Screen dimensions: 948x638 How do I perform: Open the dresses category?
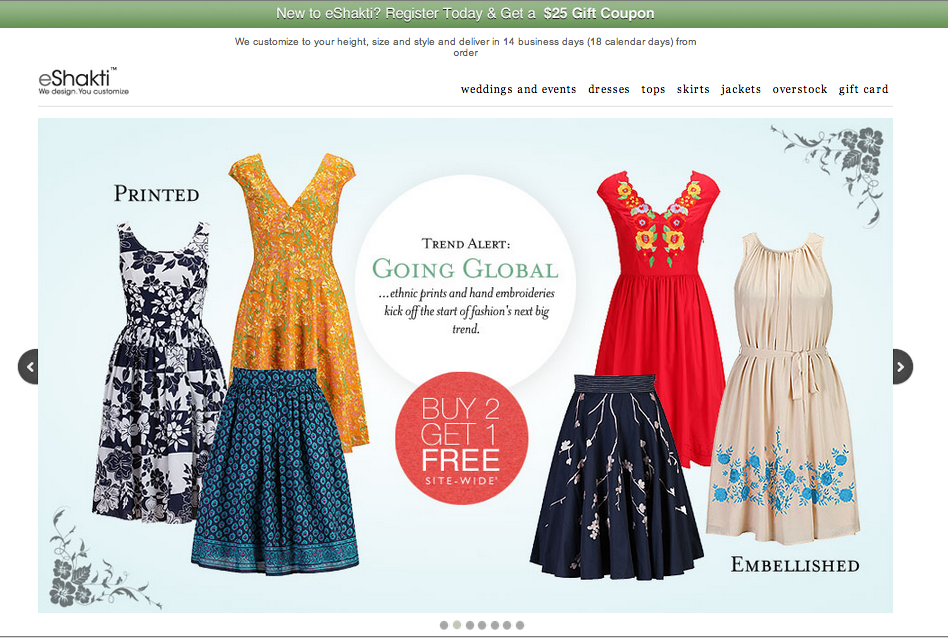coord(609,89)
